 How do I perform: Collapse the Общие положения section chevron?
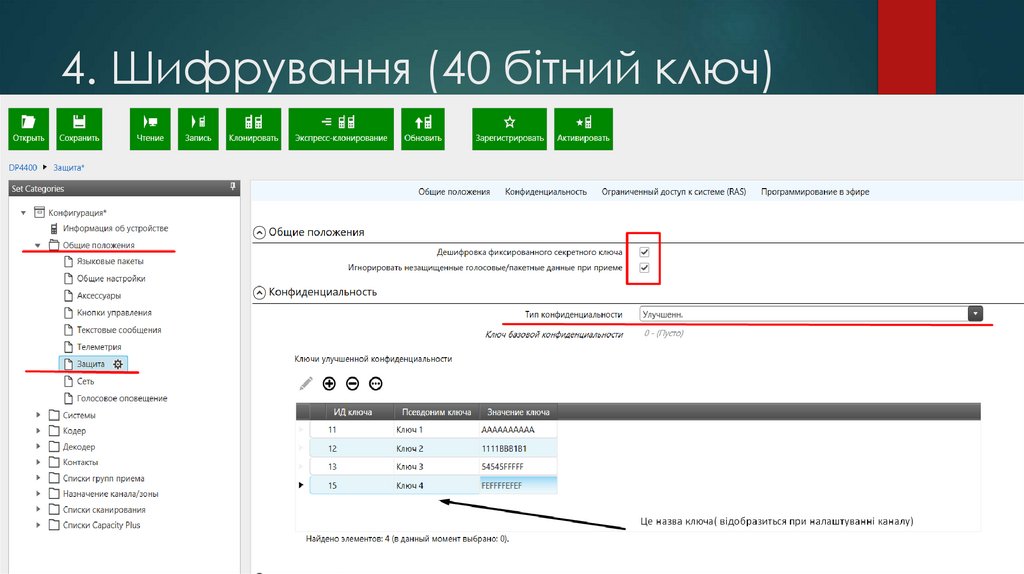coord(259,232)
